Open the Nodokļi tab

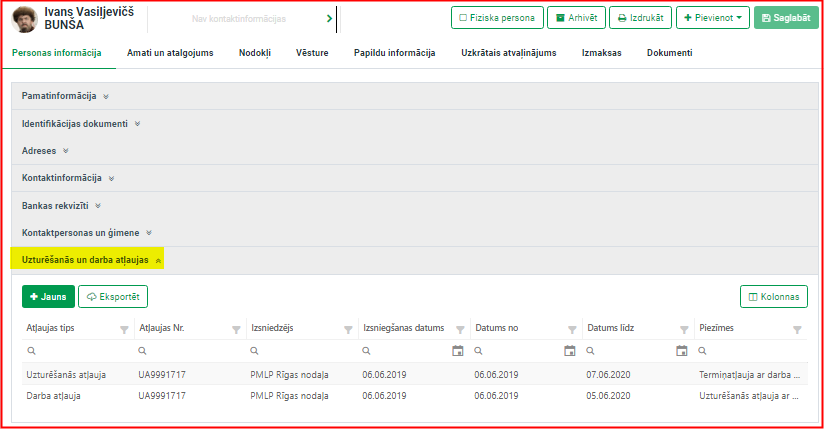pyautogui.click(x=255, y=53)
